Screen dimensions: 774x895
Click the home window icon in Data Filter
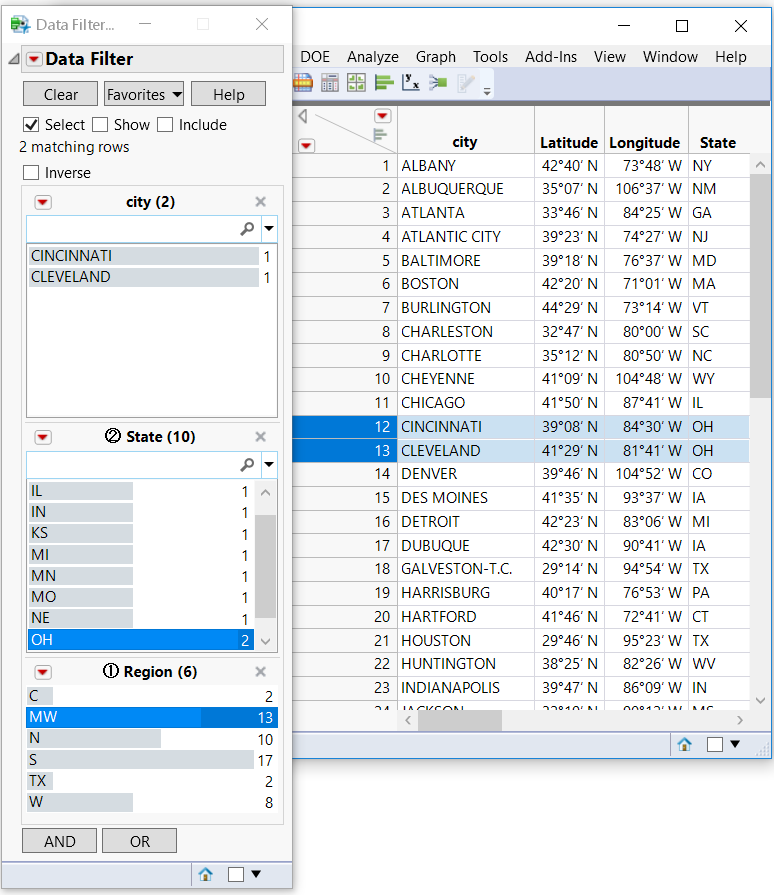click(206, 874)
